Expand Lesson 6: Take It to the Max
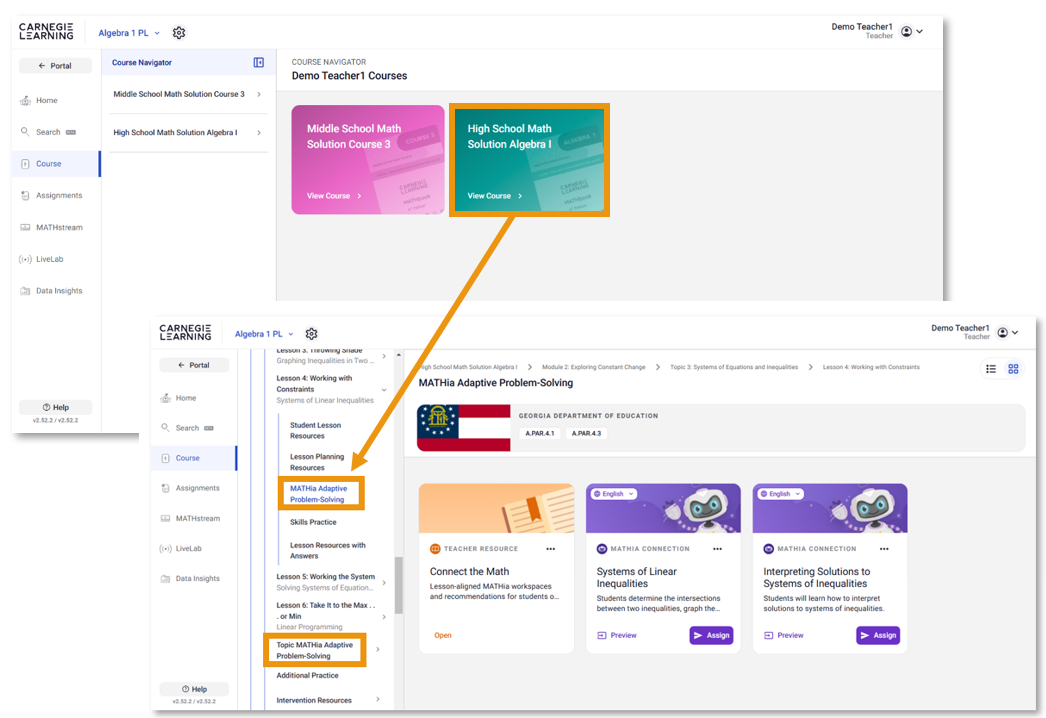 (x=384, y=617)
